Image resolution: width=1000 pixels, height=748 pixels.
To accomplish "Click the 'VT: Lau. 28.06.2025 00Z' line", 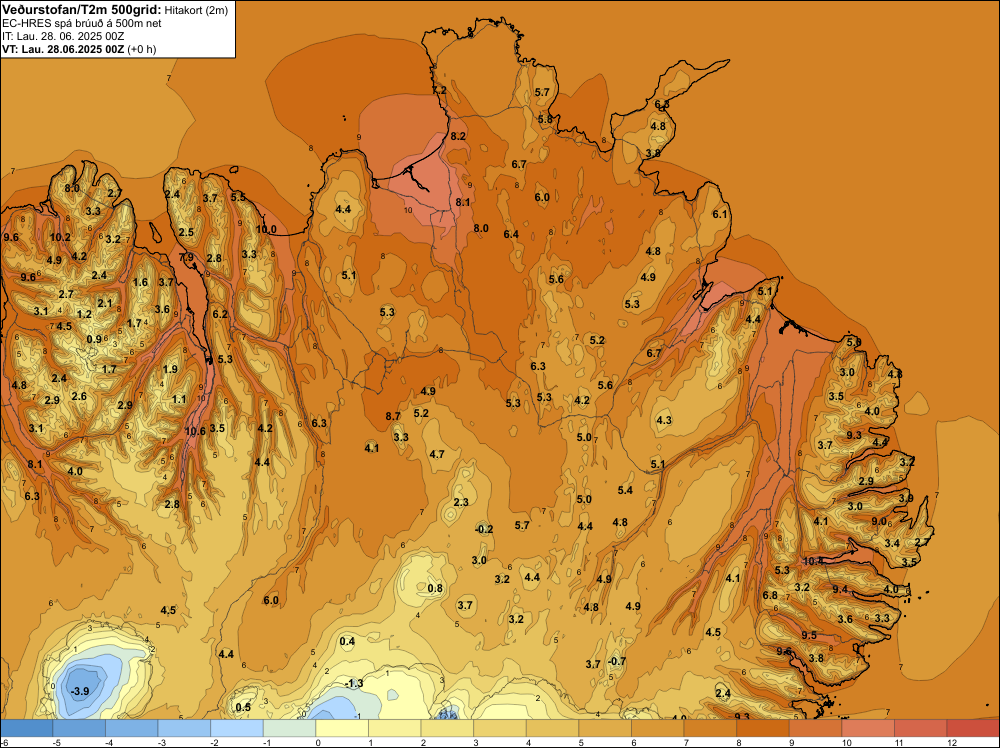I will click(x=63, y=49).
